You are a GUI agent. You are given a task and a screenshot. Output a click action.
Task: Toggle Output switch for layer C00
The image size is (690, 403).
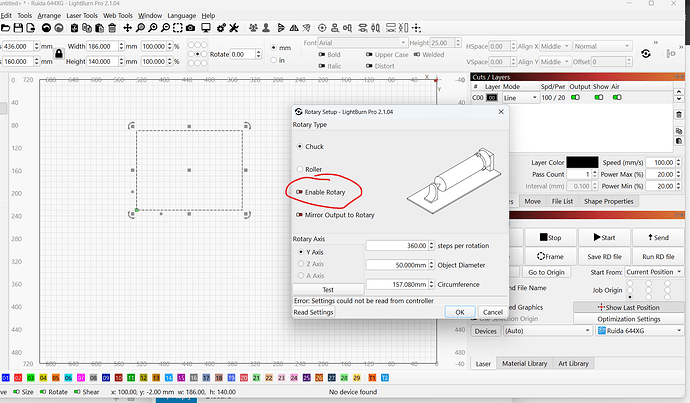point(575,97)
